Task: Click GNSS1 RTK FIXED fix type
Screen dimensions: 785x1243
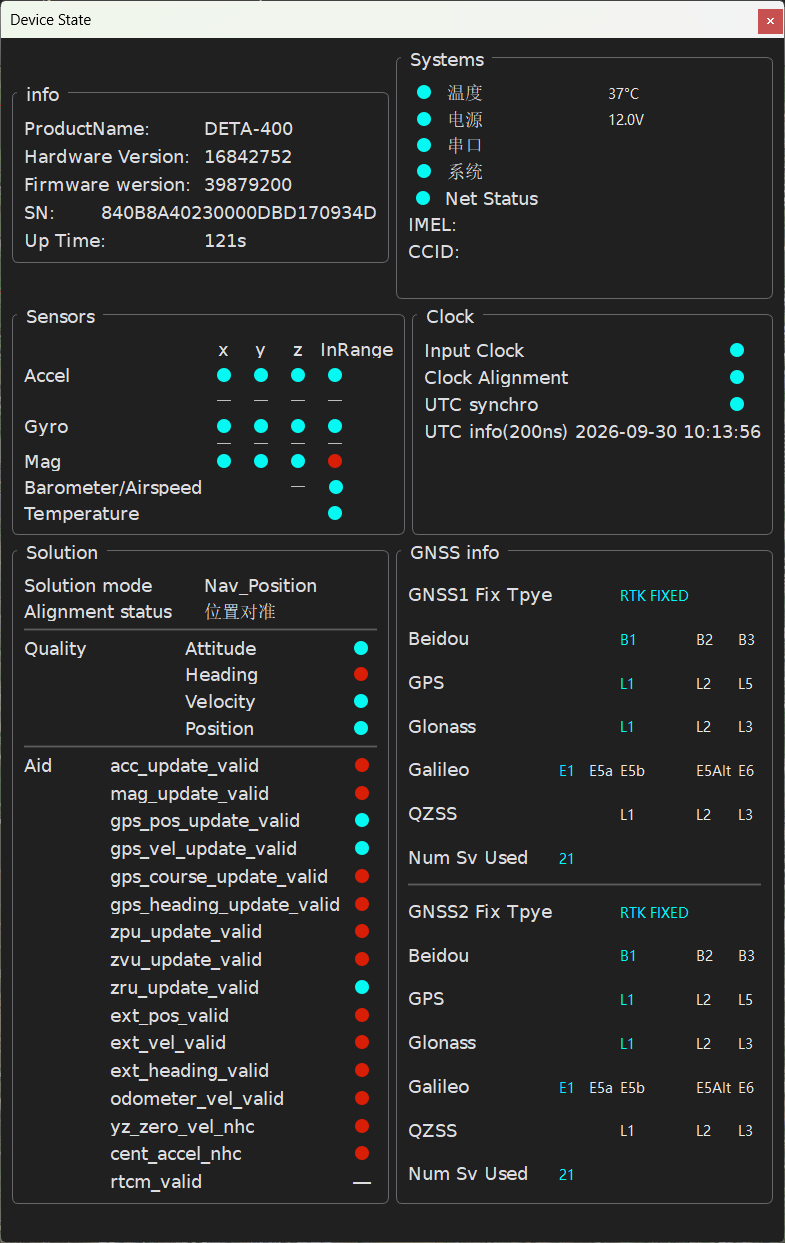Action: 654,596
